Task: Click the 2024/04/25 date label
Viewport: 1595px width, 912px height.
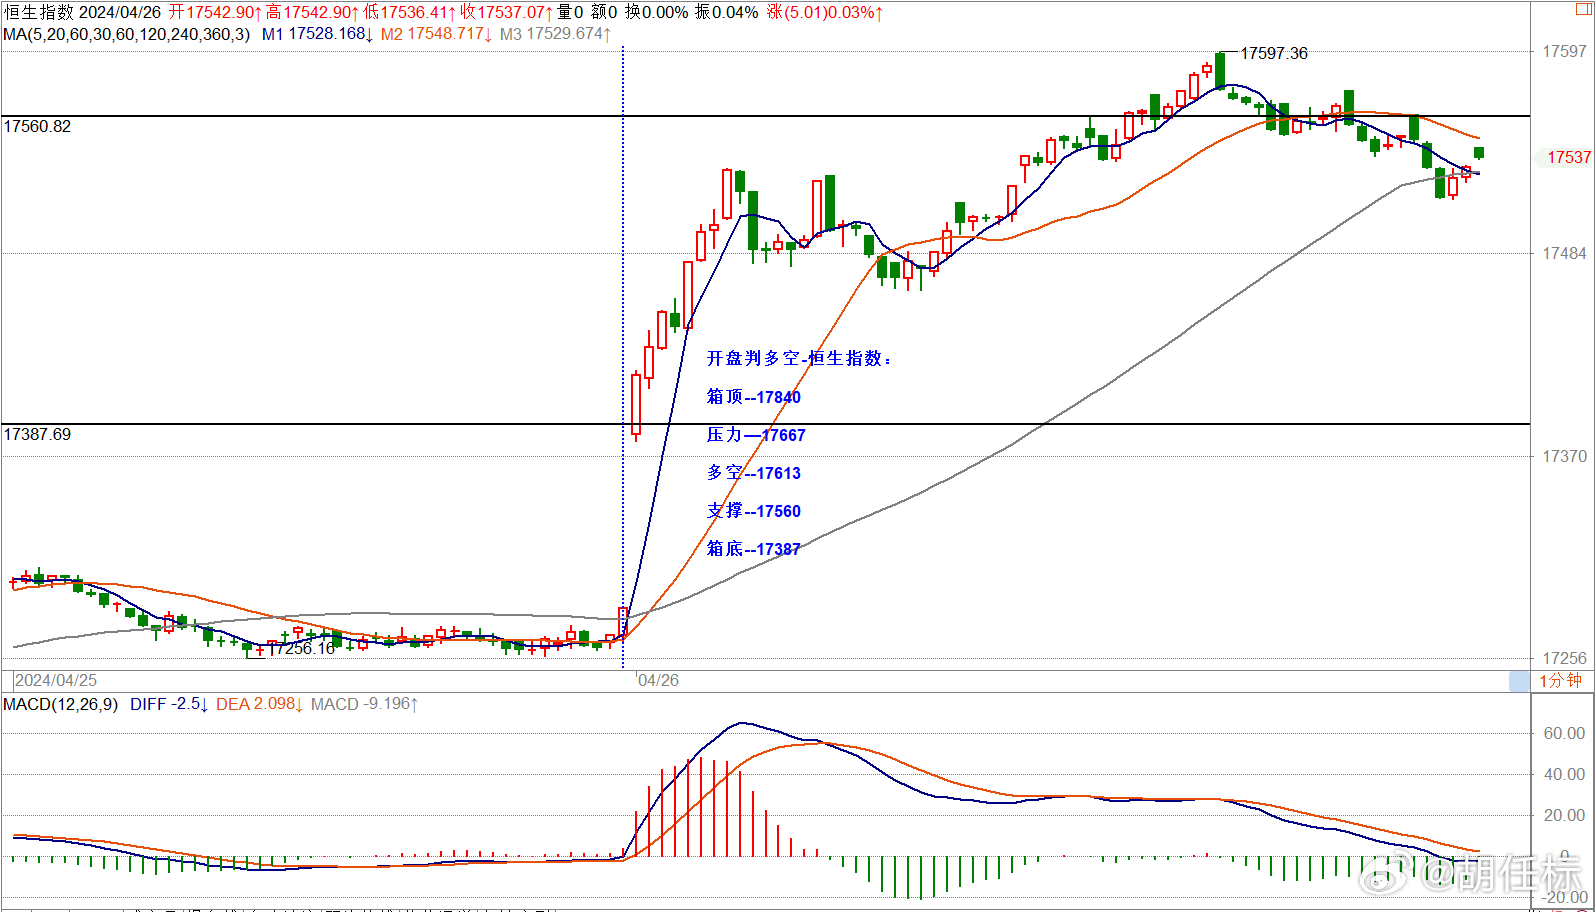Action: [56, 680]
